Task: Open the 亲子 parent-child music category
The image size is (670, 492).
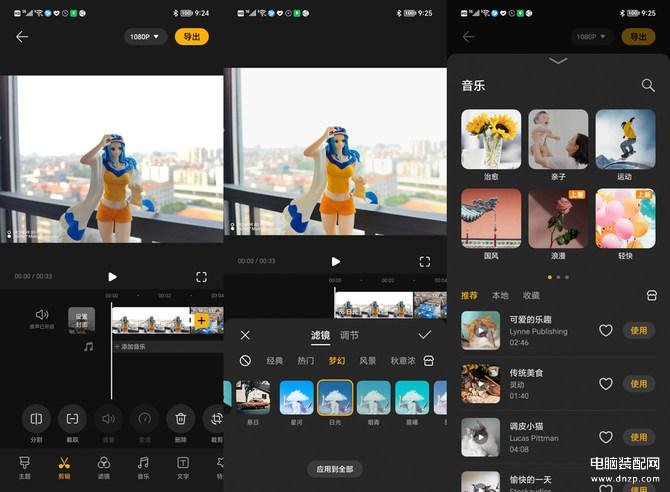Action: [558, 139]
